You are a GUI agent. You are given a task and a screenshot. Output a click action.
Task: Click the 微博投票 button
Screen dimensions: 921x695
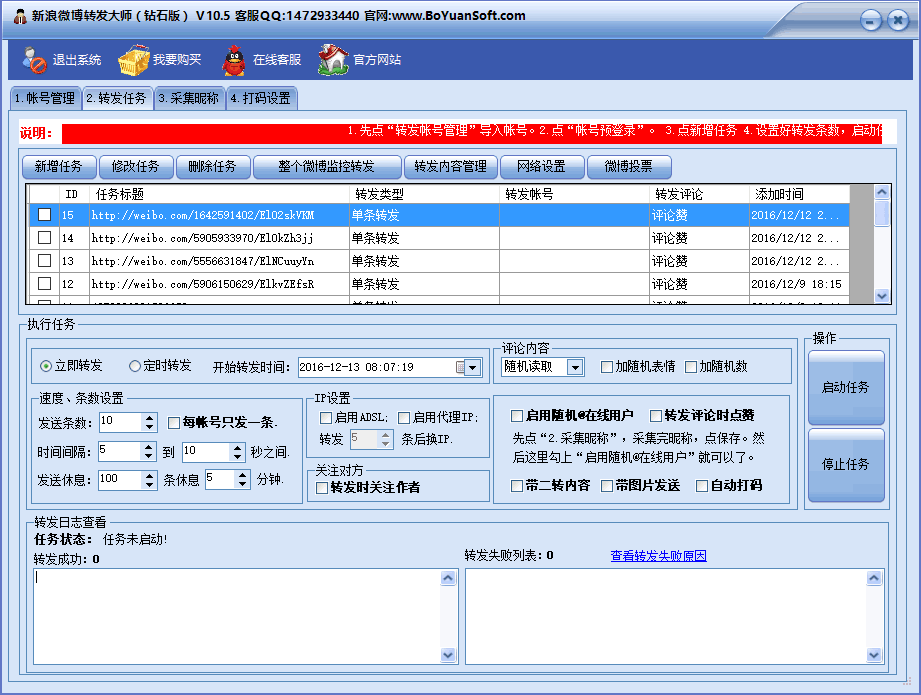click(x=628, y=166)
